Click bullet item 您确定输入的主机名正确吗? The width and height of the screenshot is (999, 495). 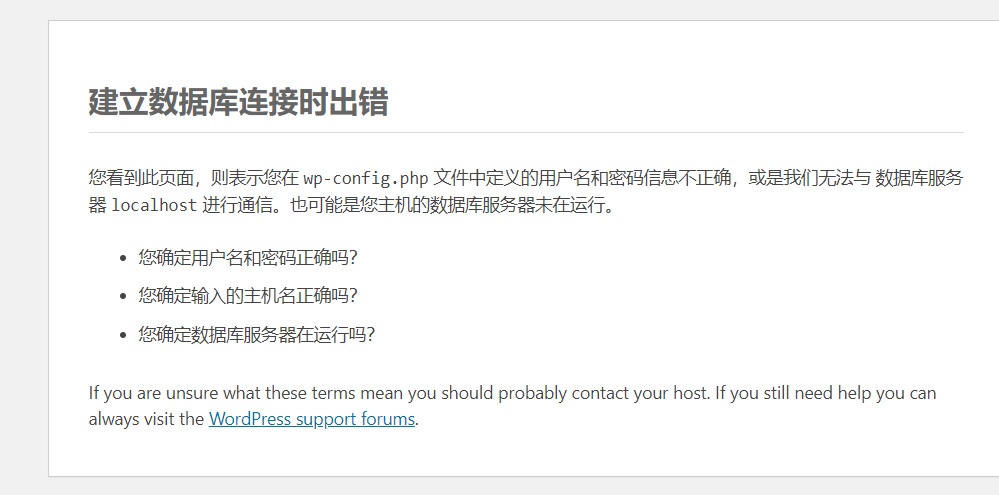coord(248,296)
